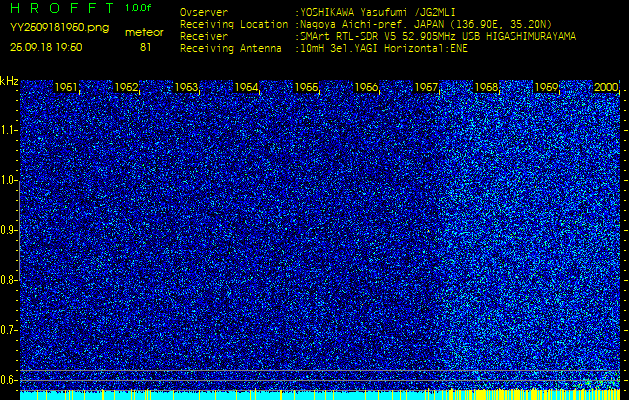Click the 1952 time marker

tap(126, 87)
